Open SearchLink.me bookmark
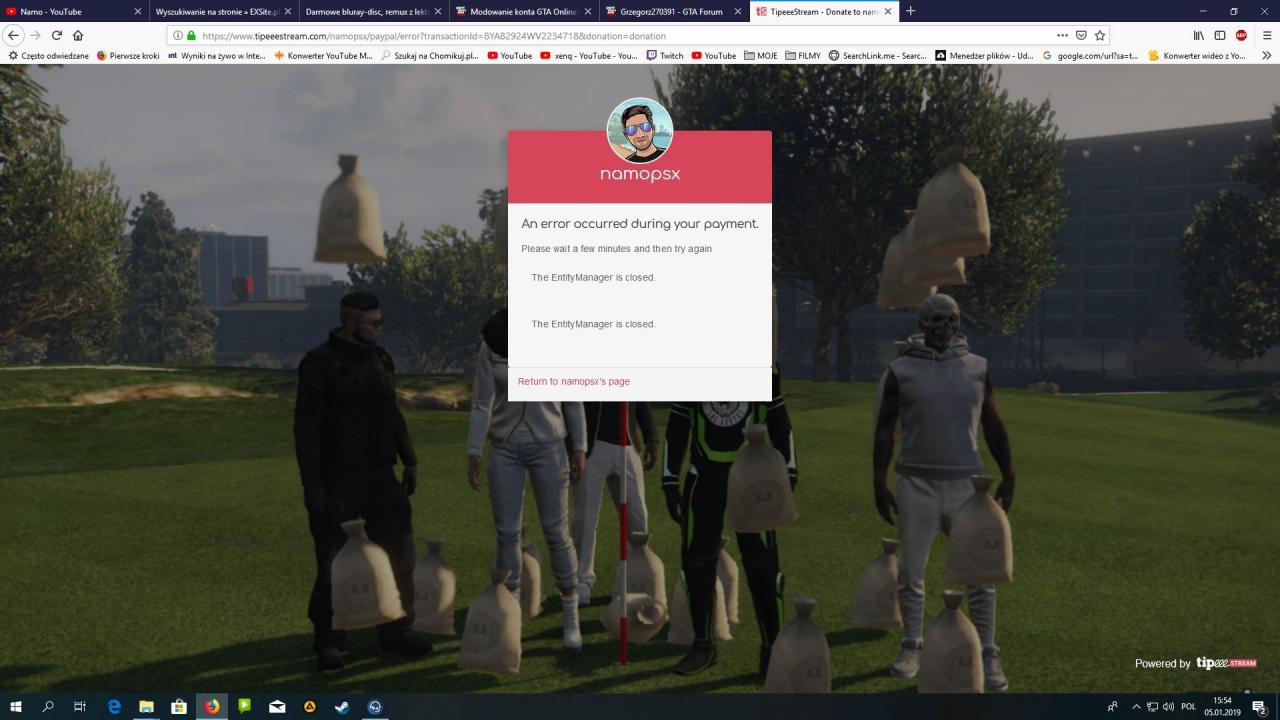The height and width of the screenshot is (720, 1280). [x=877, y=56]
